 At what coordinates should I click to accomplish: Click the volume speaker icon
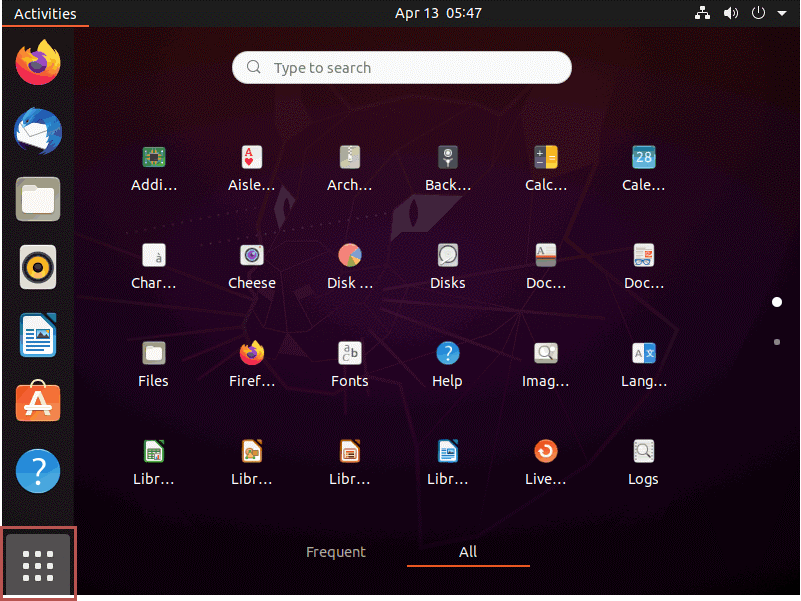[x=731, y=13]
